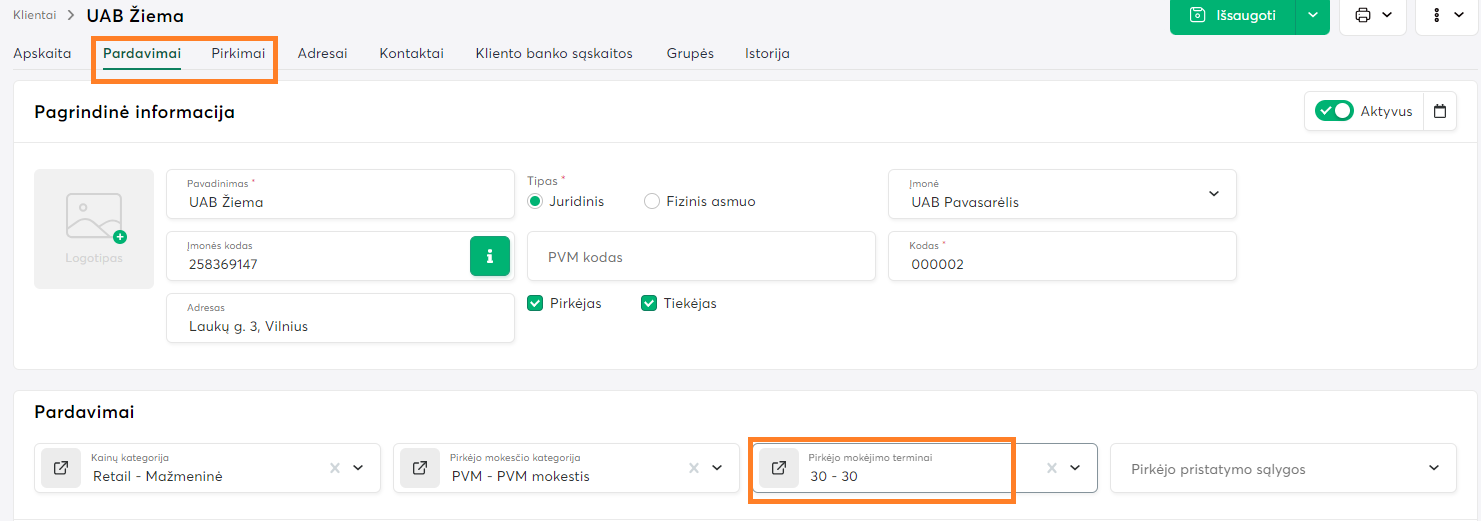Image resolution: width=1481 pixels, height=521 pixels.
Task: Toggle the Aktyvus switch
Action: pyautogui.click(x=1334, y=111)
